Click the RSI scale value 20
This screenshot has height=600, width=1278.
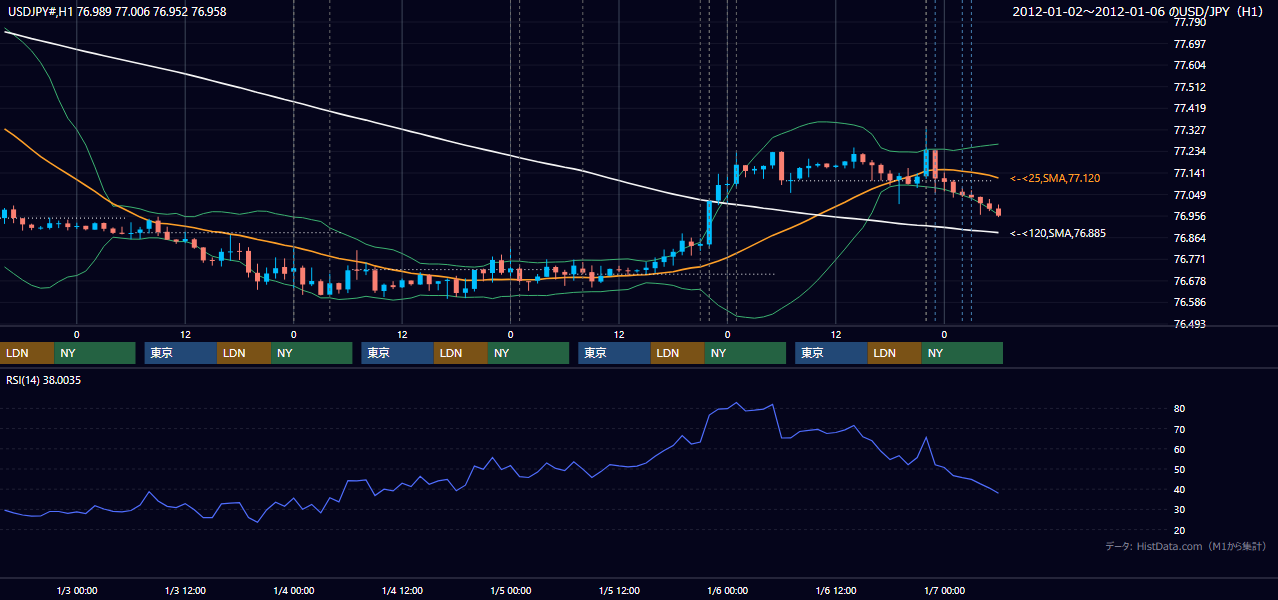1180,530
